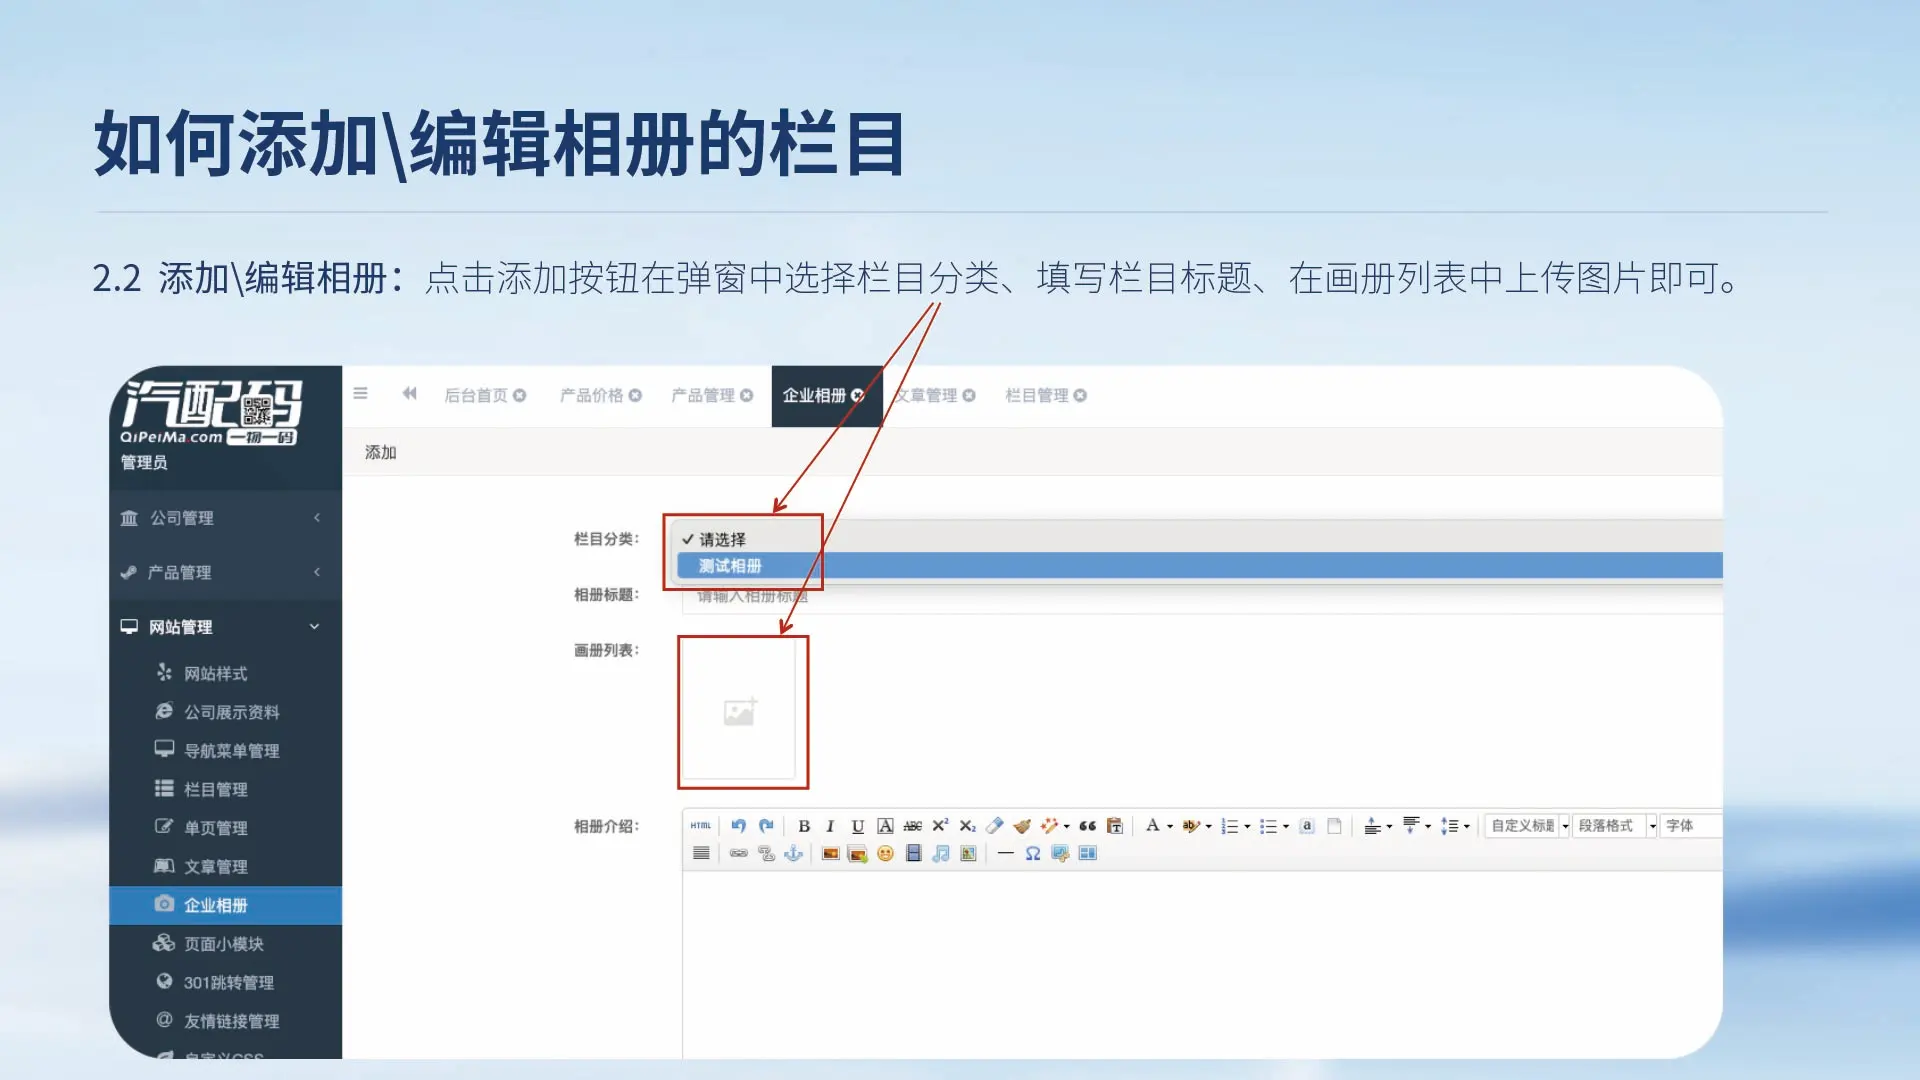Switch to 产品价格 tab
The height and width of the screenshot is (1080, 1920).
591,395
